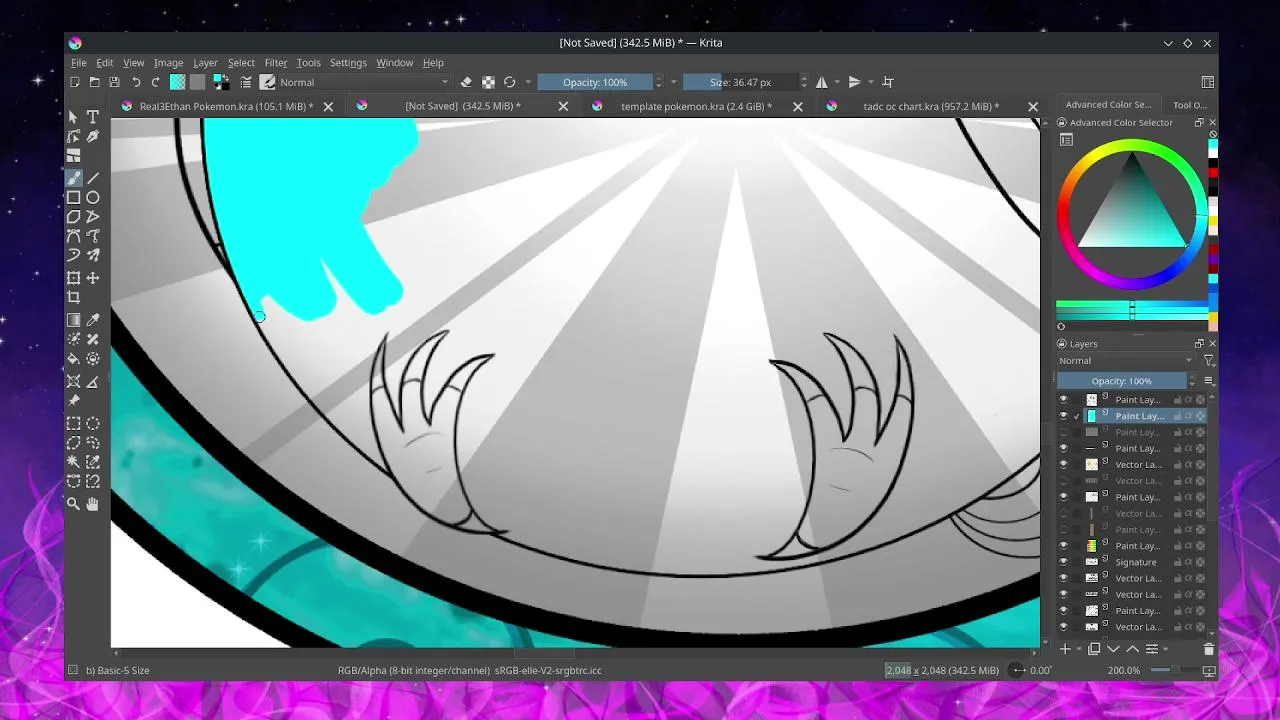Click the brush Opacity slider
This screenshot has width=1280, height=720.
point(595,82)
